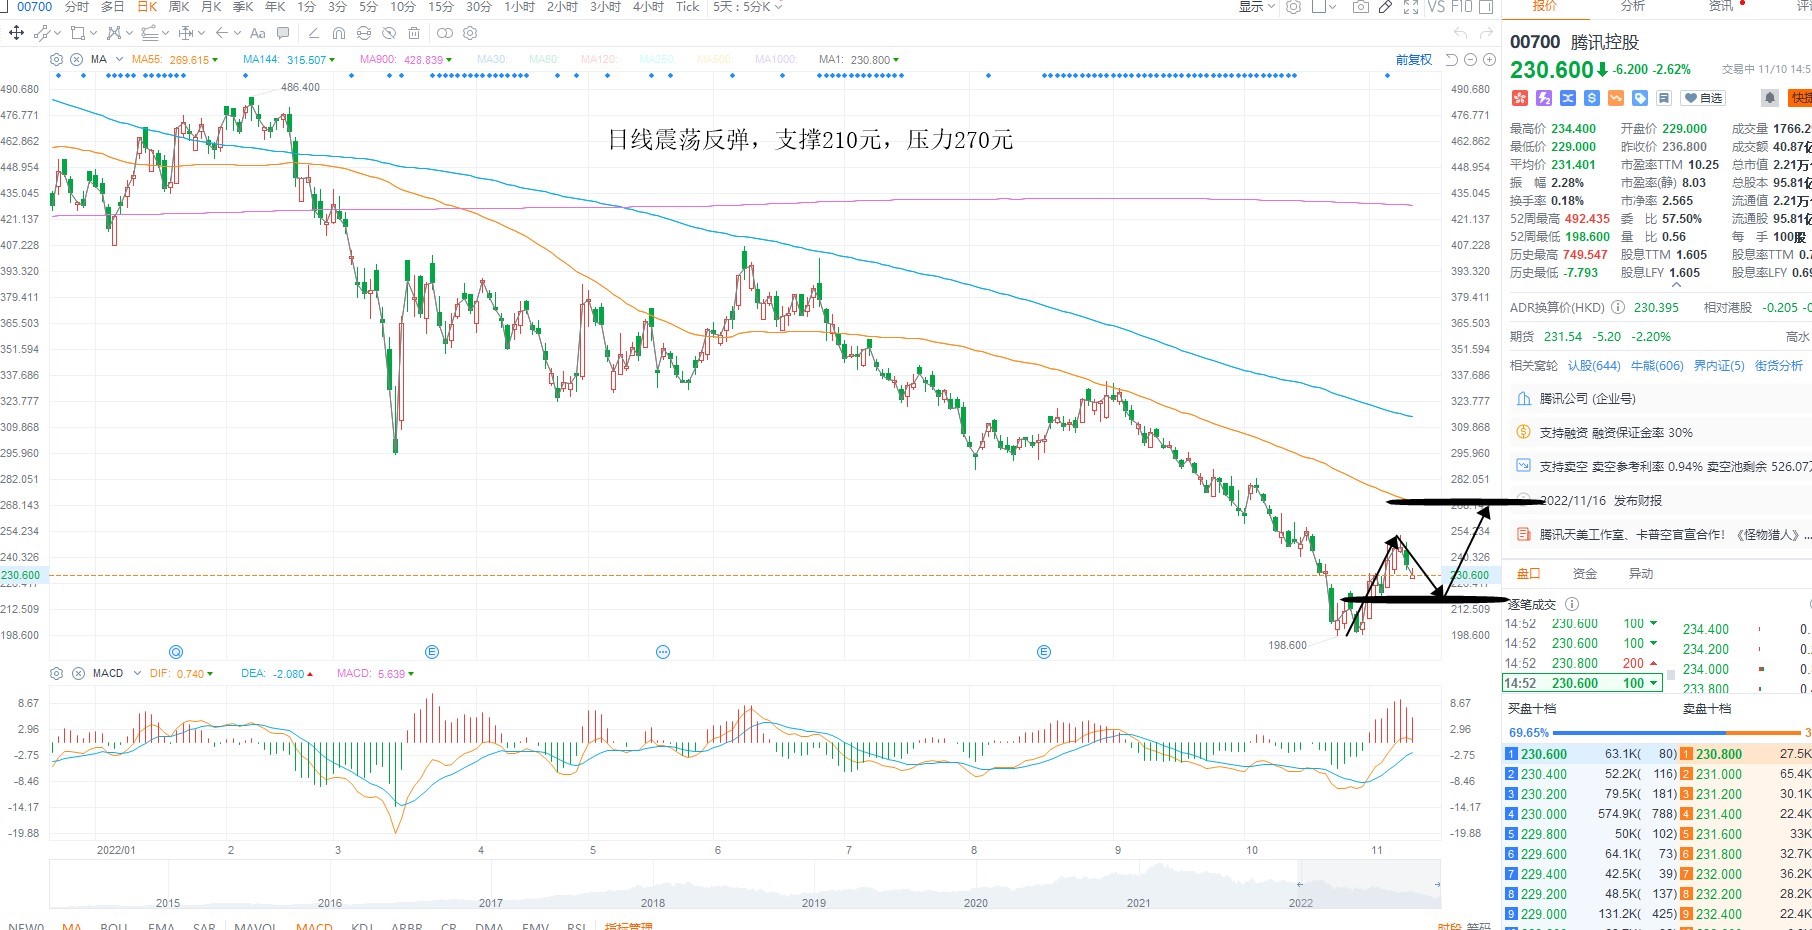Choose the rectangle shape drawing tool

point(78,33)
